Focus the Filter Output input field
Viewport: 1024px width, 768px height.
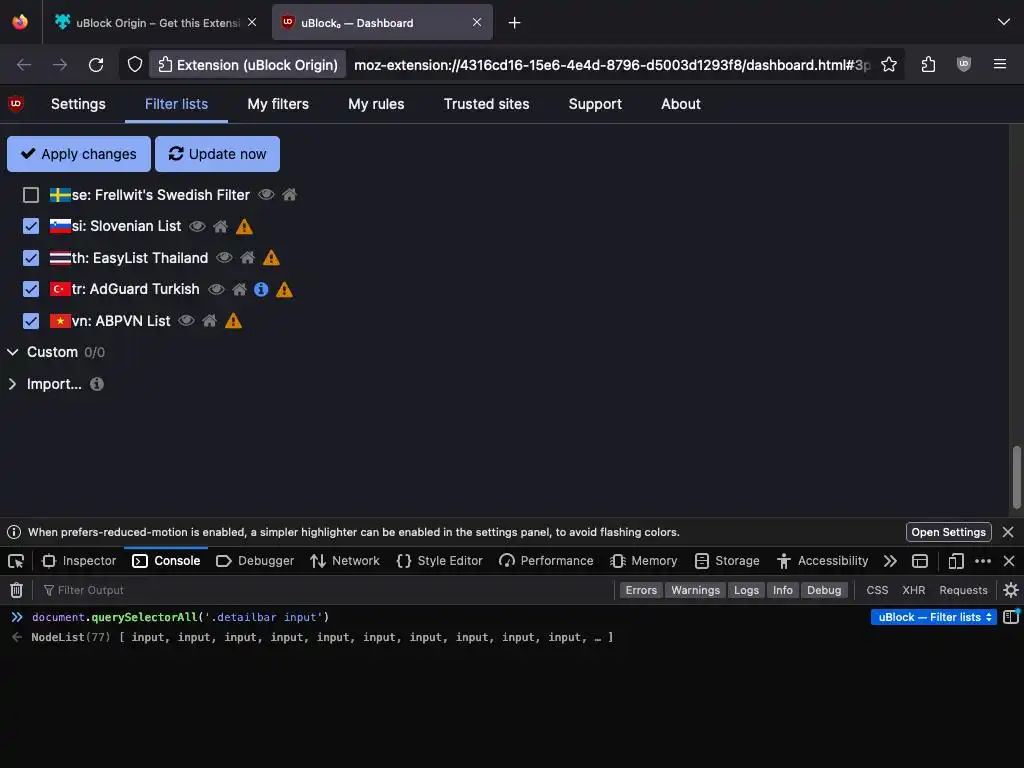point(327,590)
